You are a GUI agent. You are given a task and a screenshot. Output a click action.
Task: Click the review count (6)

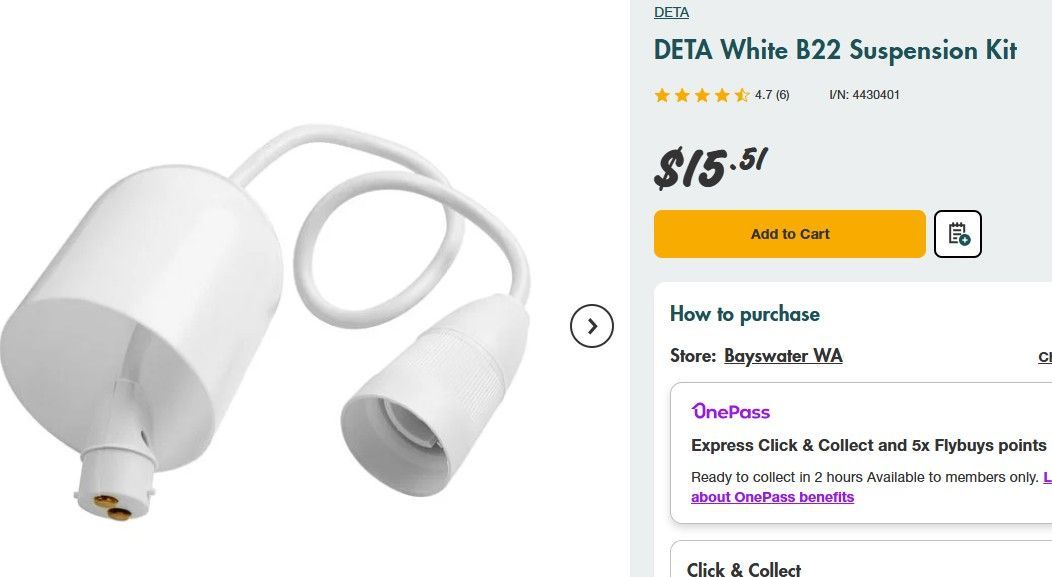782,95
